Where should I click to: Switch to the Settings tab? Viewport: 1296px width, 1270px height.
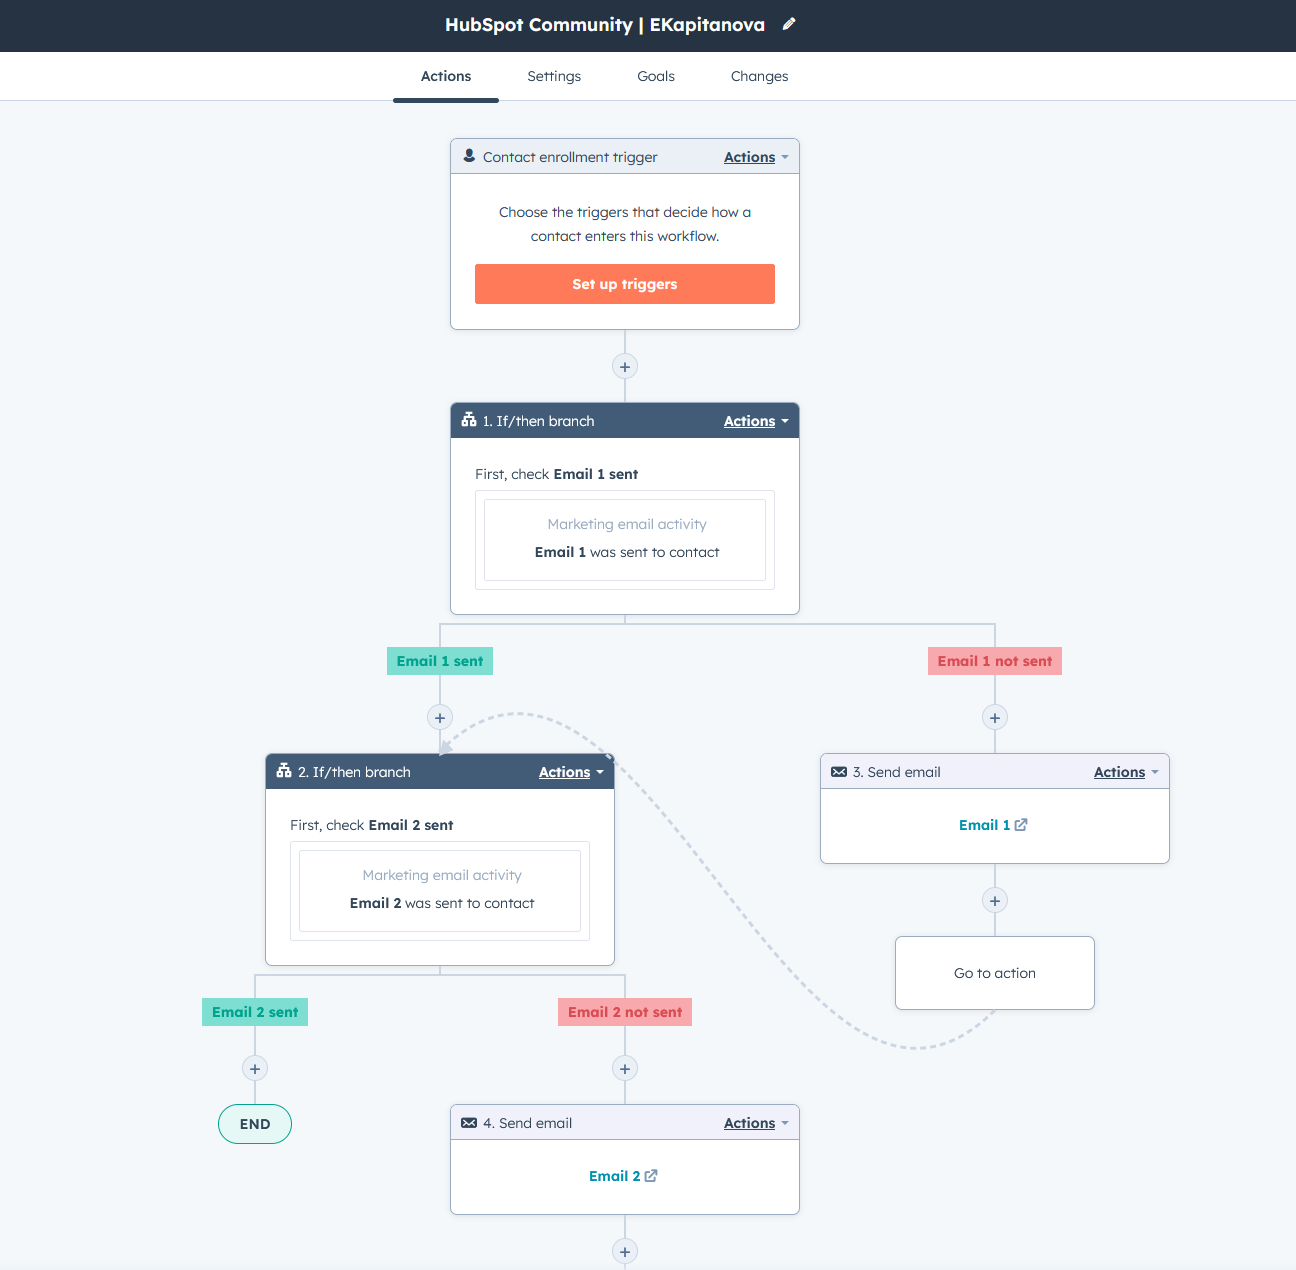tap(554, 76)
